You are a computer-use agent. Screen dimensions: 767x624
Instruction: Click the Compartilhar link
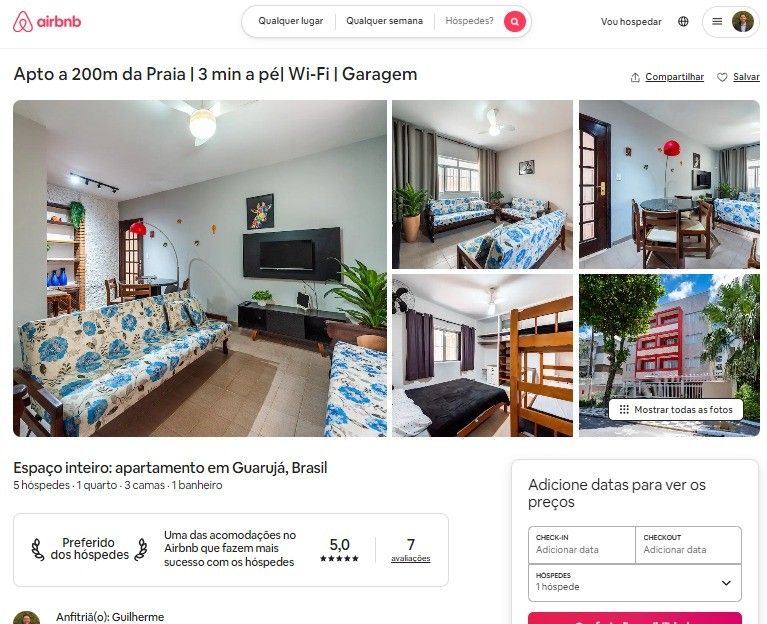pyautogui.click(x=675, y=77)
